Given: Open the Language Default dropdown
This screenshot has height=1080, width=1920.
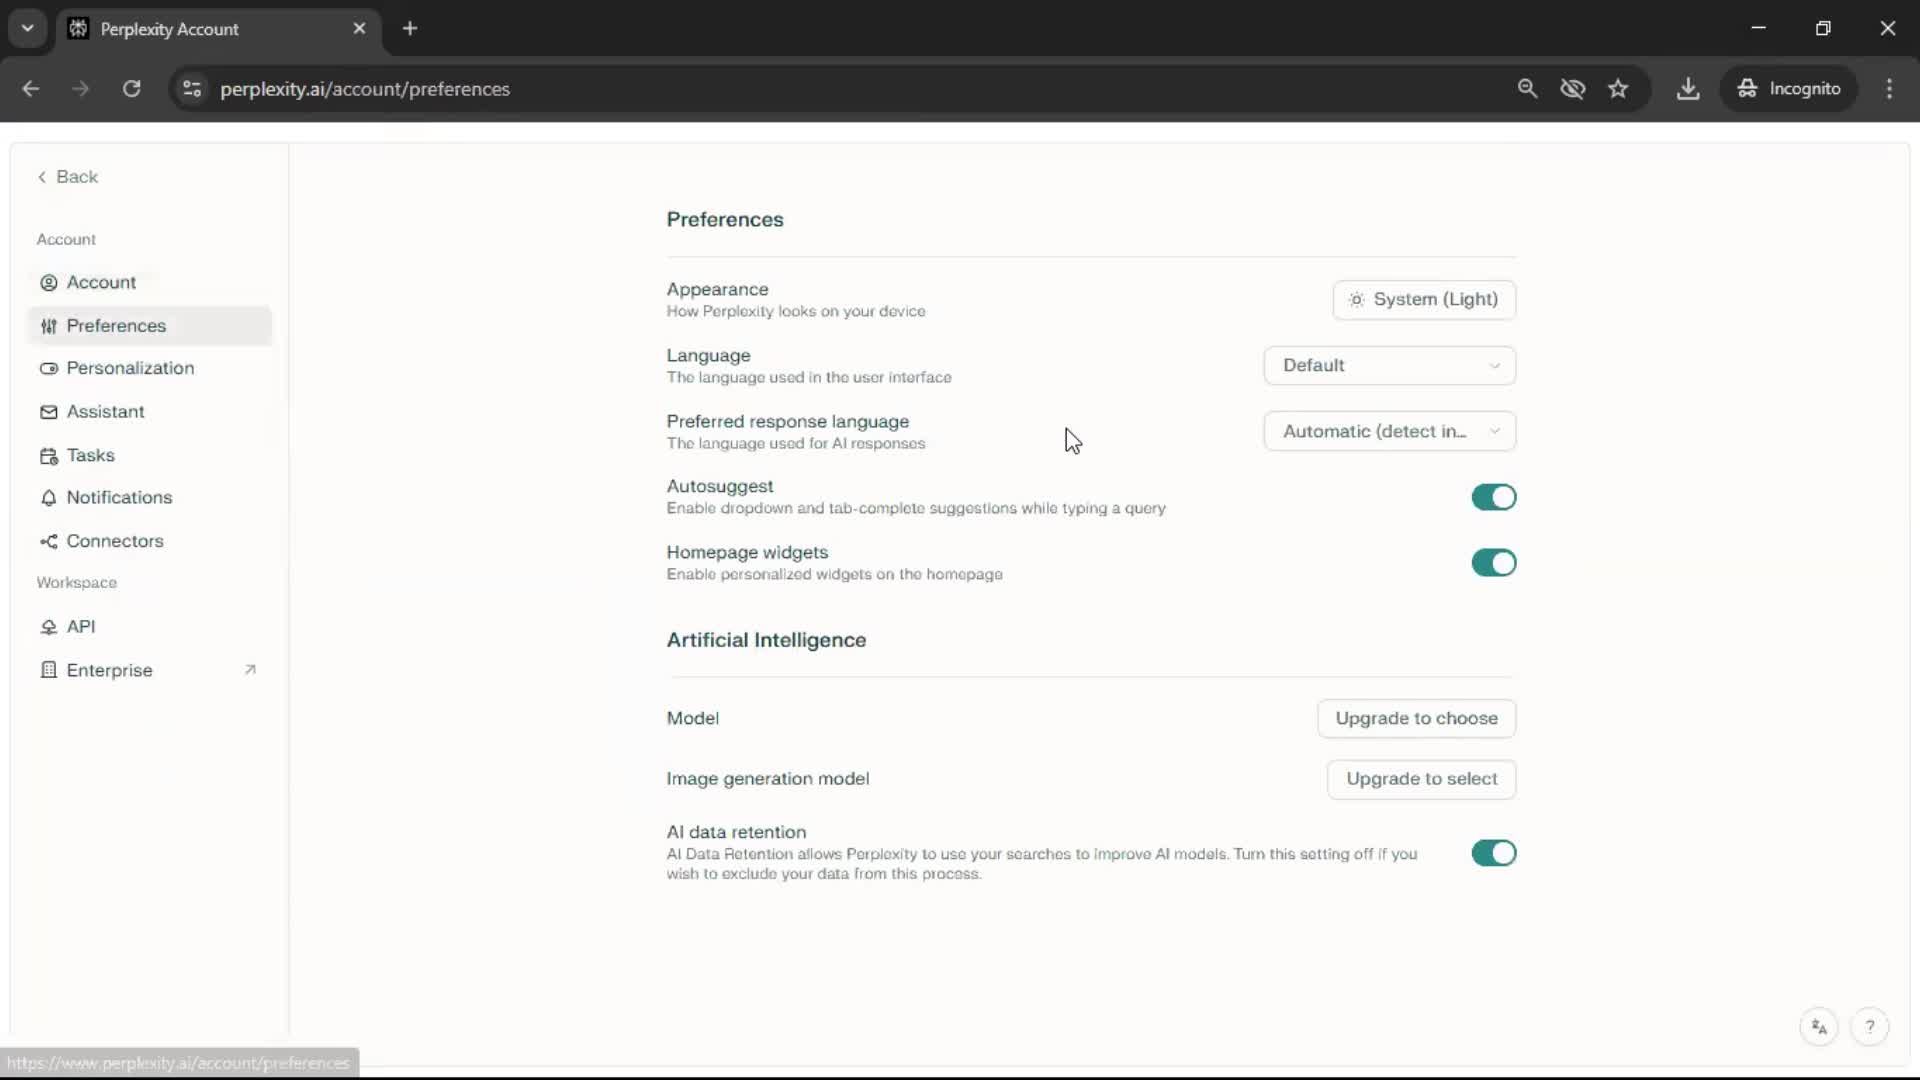Looking at the screenshot, I should pyautogui.click(x=1389, y=365).
